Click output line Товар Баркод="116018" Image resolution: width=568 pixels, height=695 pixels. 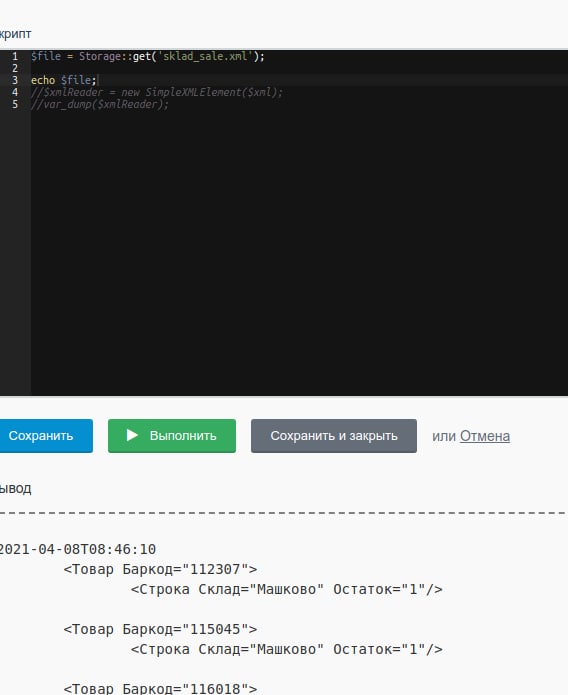[x=161, y=688]
